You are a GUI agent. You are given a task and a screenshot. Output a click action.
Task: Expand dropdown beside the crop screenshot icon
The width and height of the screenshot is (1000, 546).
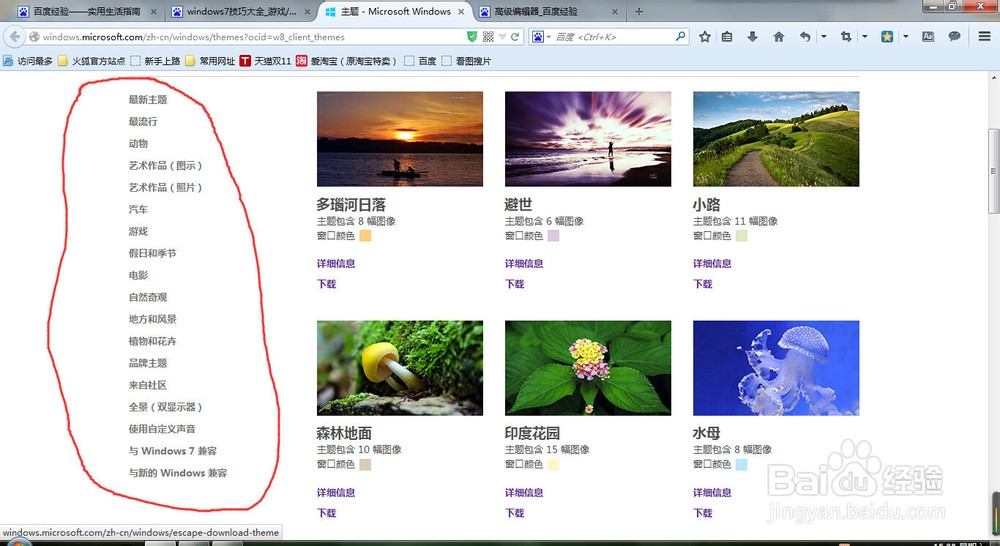click(x=865, y=37)
